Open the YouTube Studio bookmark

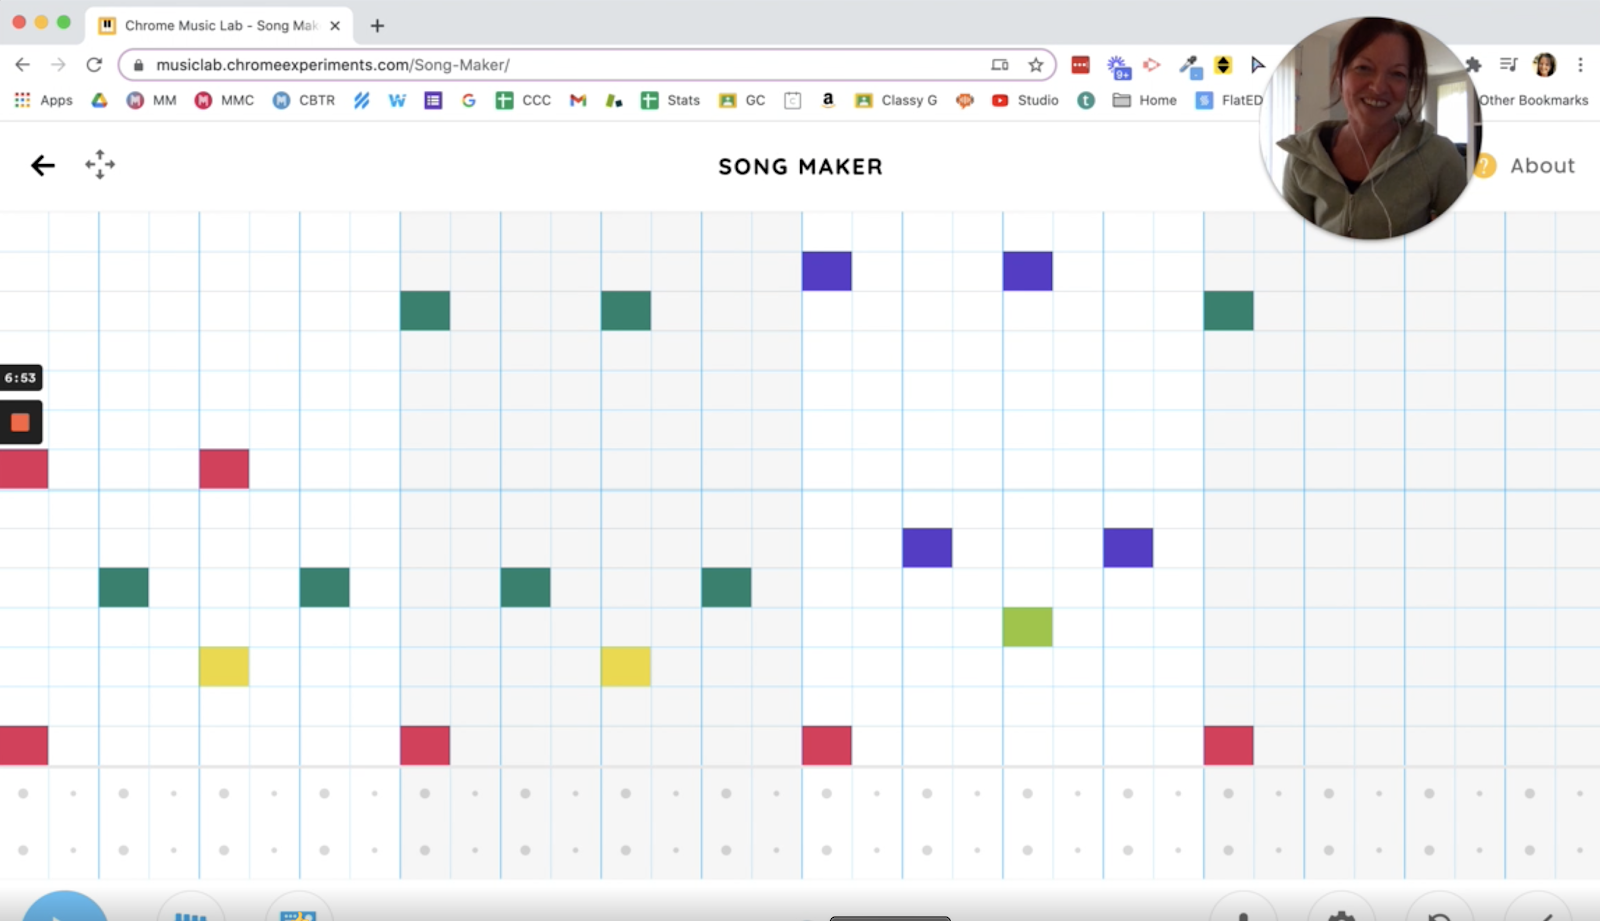click(x=1025, y=100)
